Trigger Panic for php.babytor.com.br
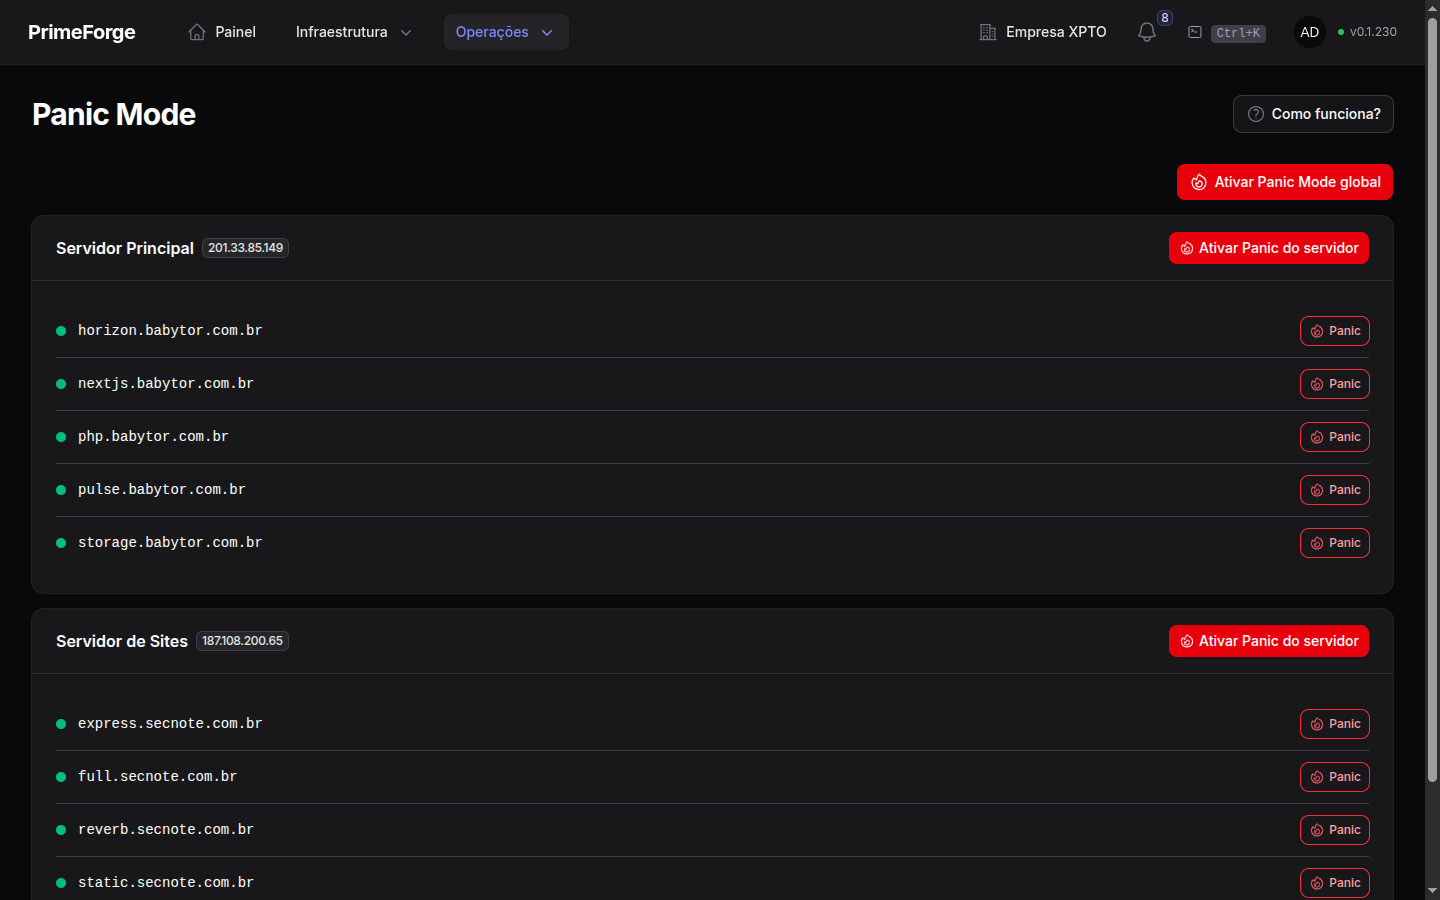This screenshot has height=900, width=1440. pyautogui.click(x=1335, y=437)
